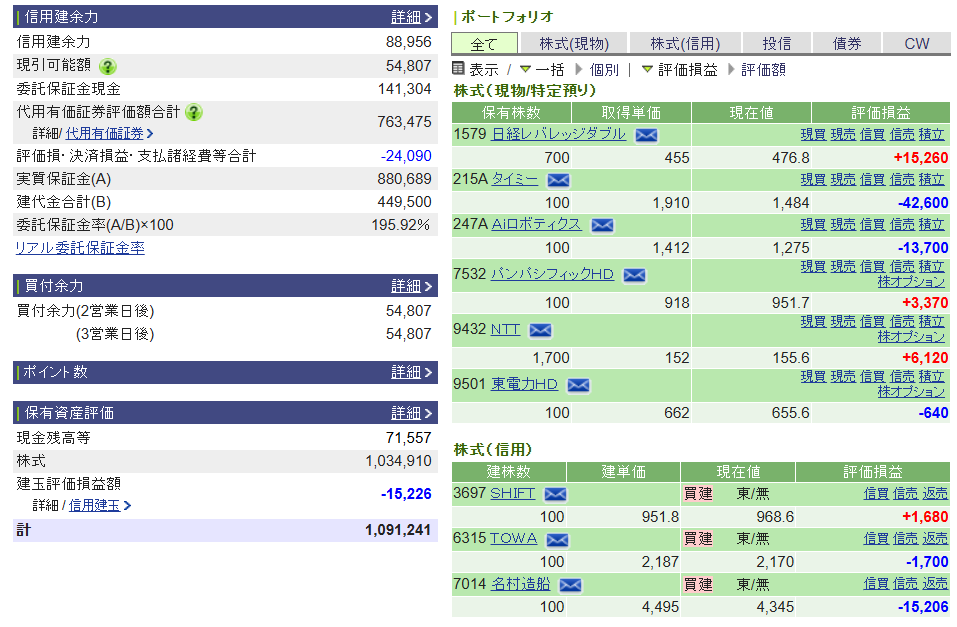Switch to the 株式(信用) tab
Screen dimensions: 957x627
[x=685, y=43]
